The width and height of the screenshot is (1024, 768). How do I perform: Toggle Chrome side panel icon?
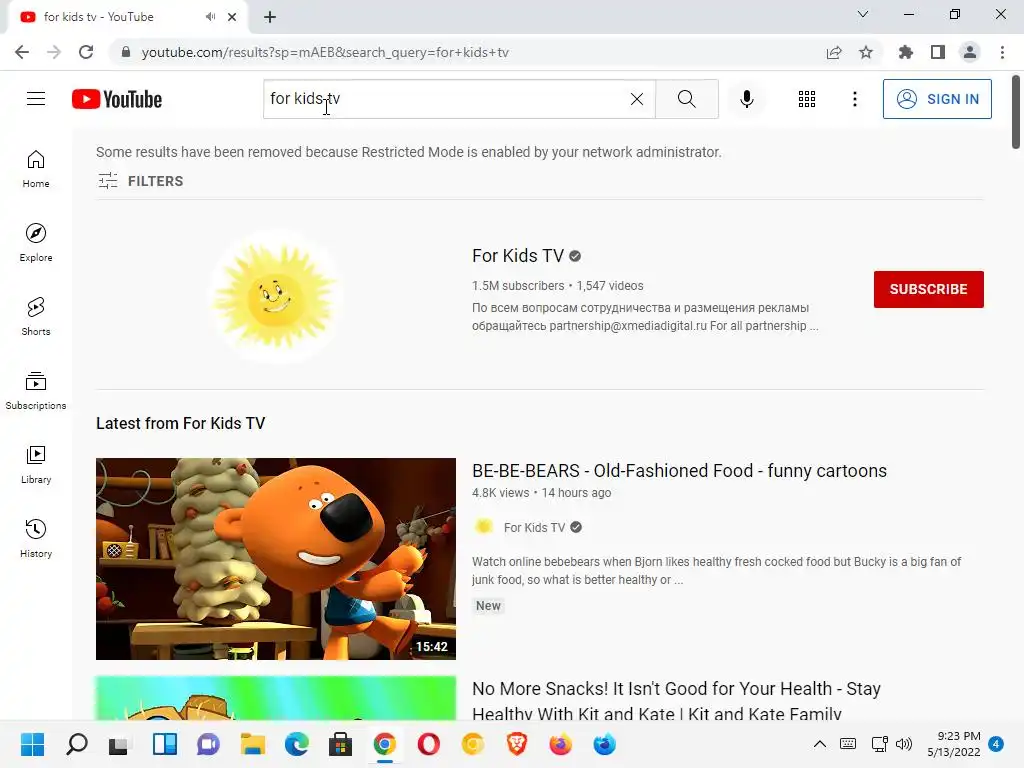coord(938,52)
